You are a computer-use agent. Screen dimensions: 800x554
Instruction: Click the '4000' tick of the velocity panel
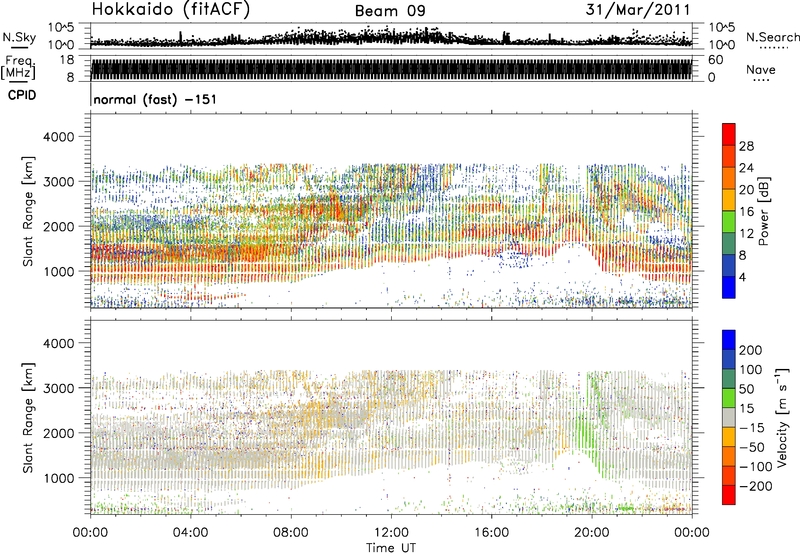coord(58,344)
